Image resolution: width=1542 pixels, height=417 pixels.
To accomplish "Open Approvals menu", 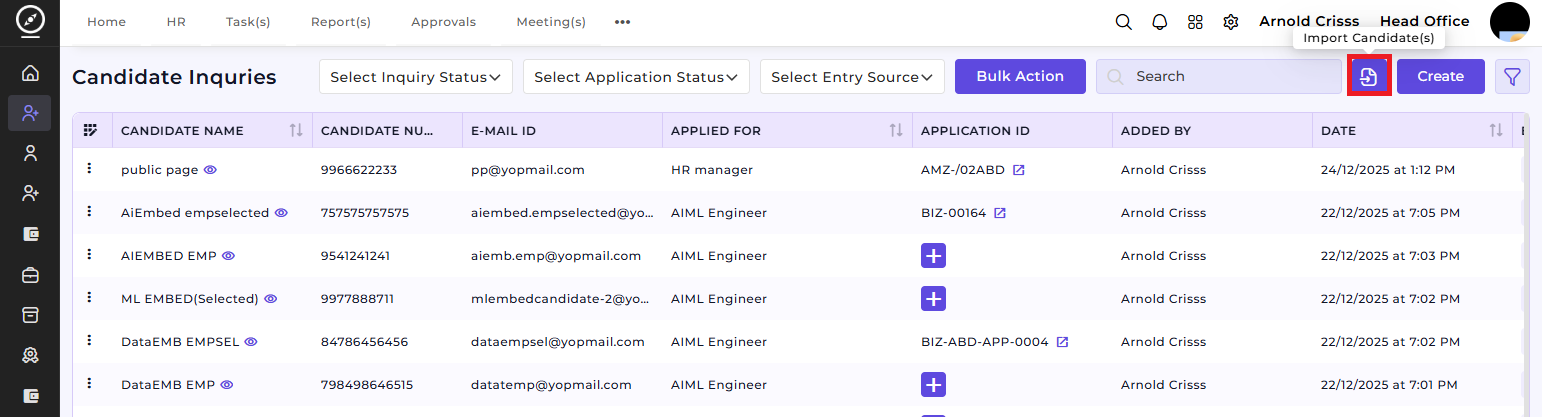I will click(x=444, y=22).
